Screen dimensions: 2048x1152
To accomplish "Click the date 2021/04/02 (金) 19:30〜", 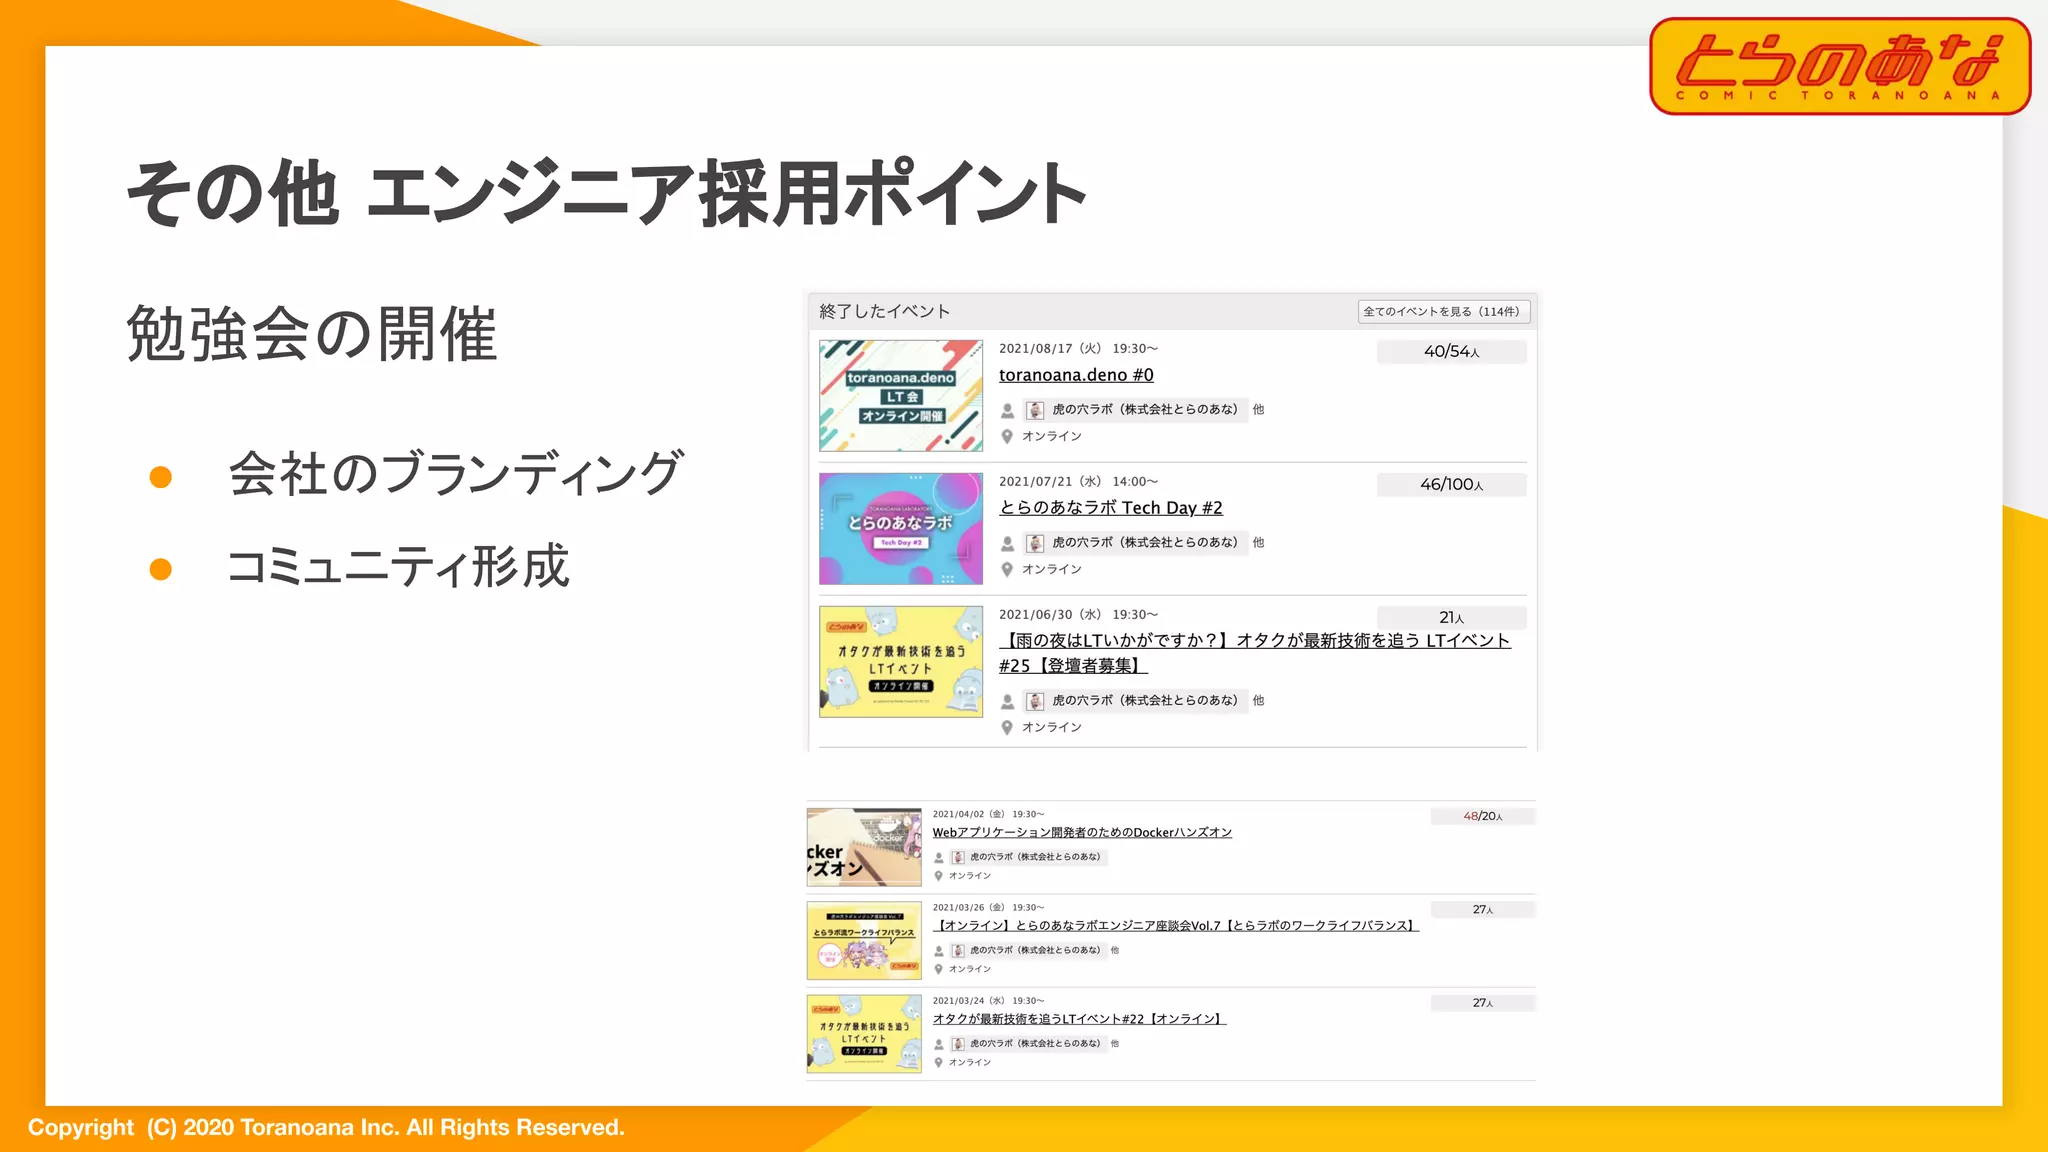I will click(x=989, y=814).
